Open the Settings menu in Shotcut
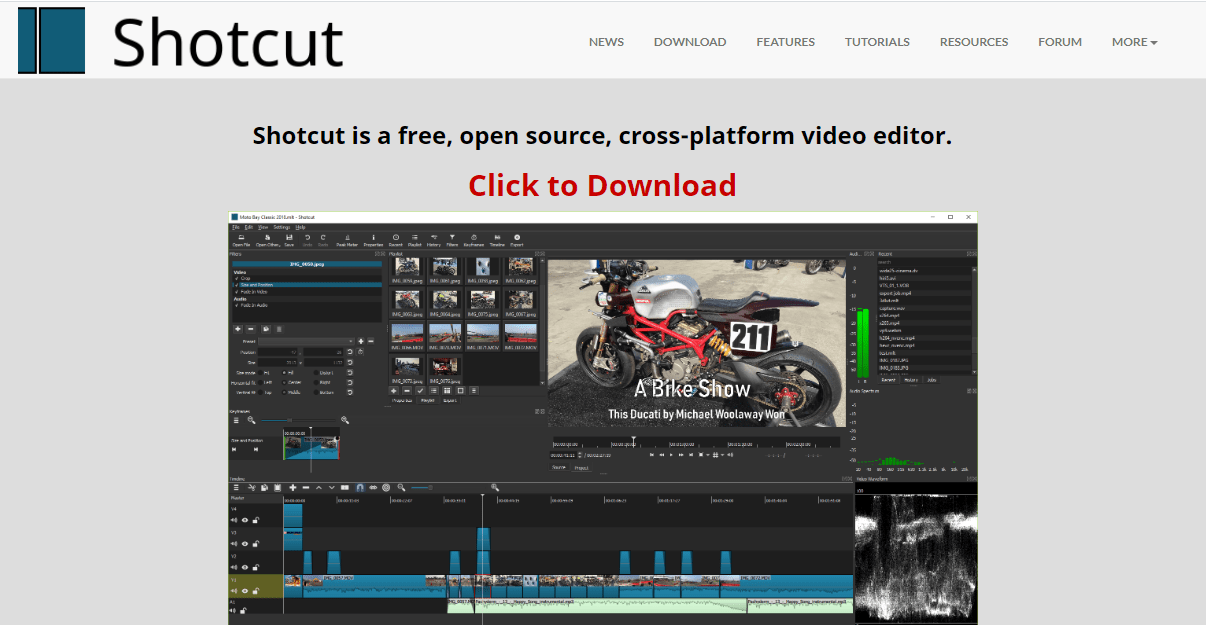This screenshot has height=625, width=1206. pyautogui.click(x=282, y=227)
